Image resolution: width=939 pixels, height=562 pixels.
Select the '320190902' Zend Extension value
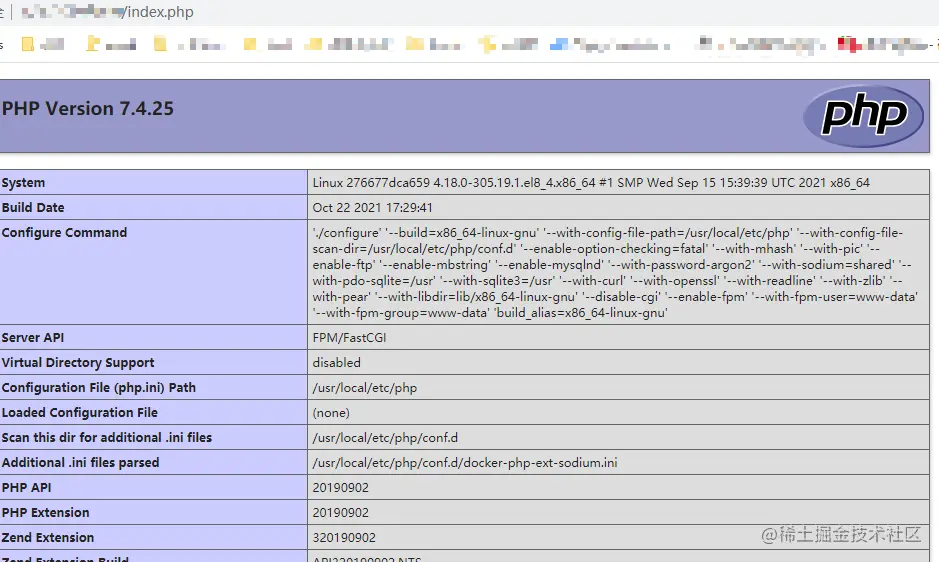pos(344,538)
